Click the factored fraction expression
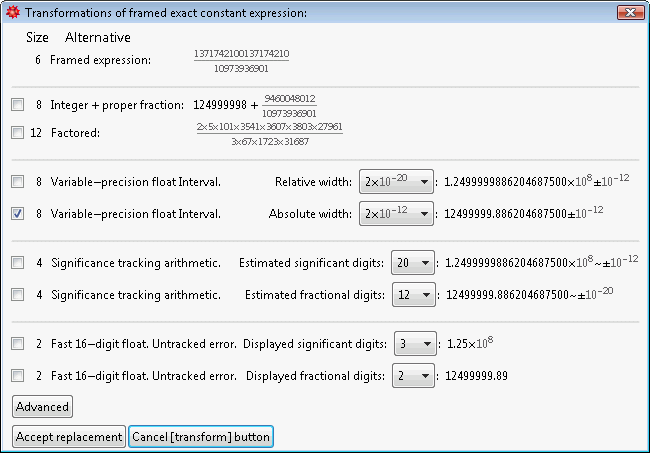Screen dimensions: 650x453 (270, 134)
